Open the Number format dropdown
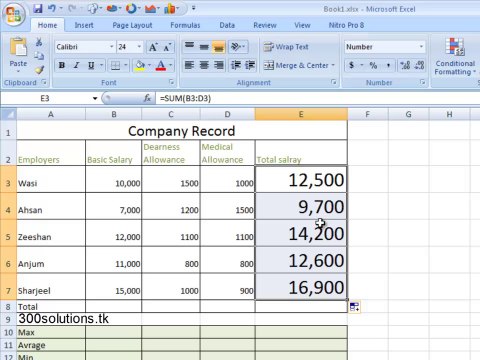 click(x=421, y=47)
